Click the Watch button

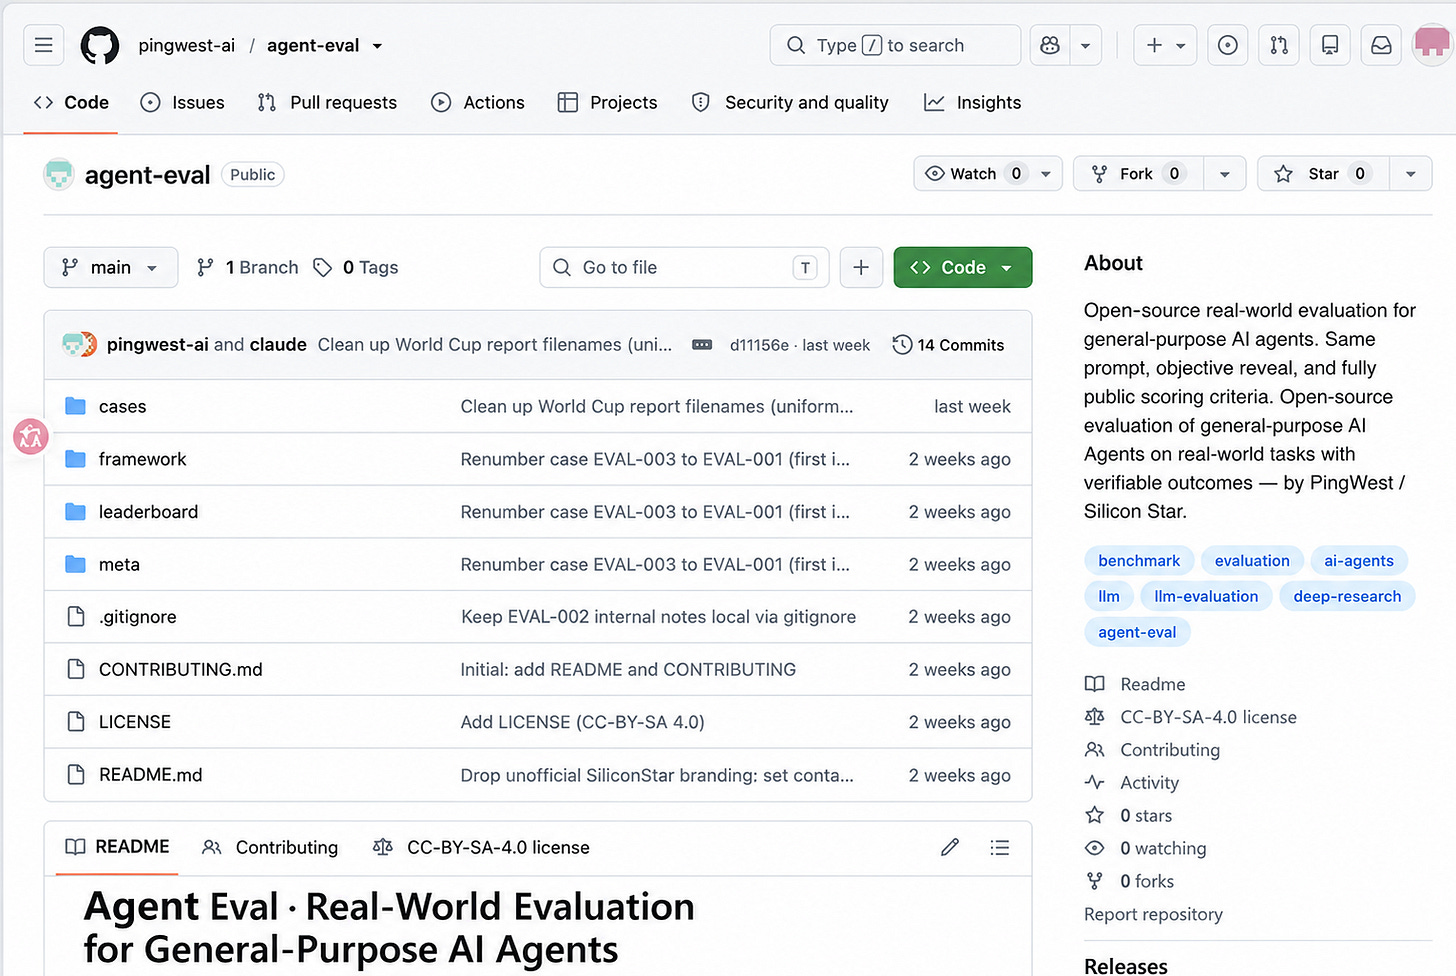coord(972,174)
